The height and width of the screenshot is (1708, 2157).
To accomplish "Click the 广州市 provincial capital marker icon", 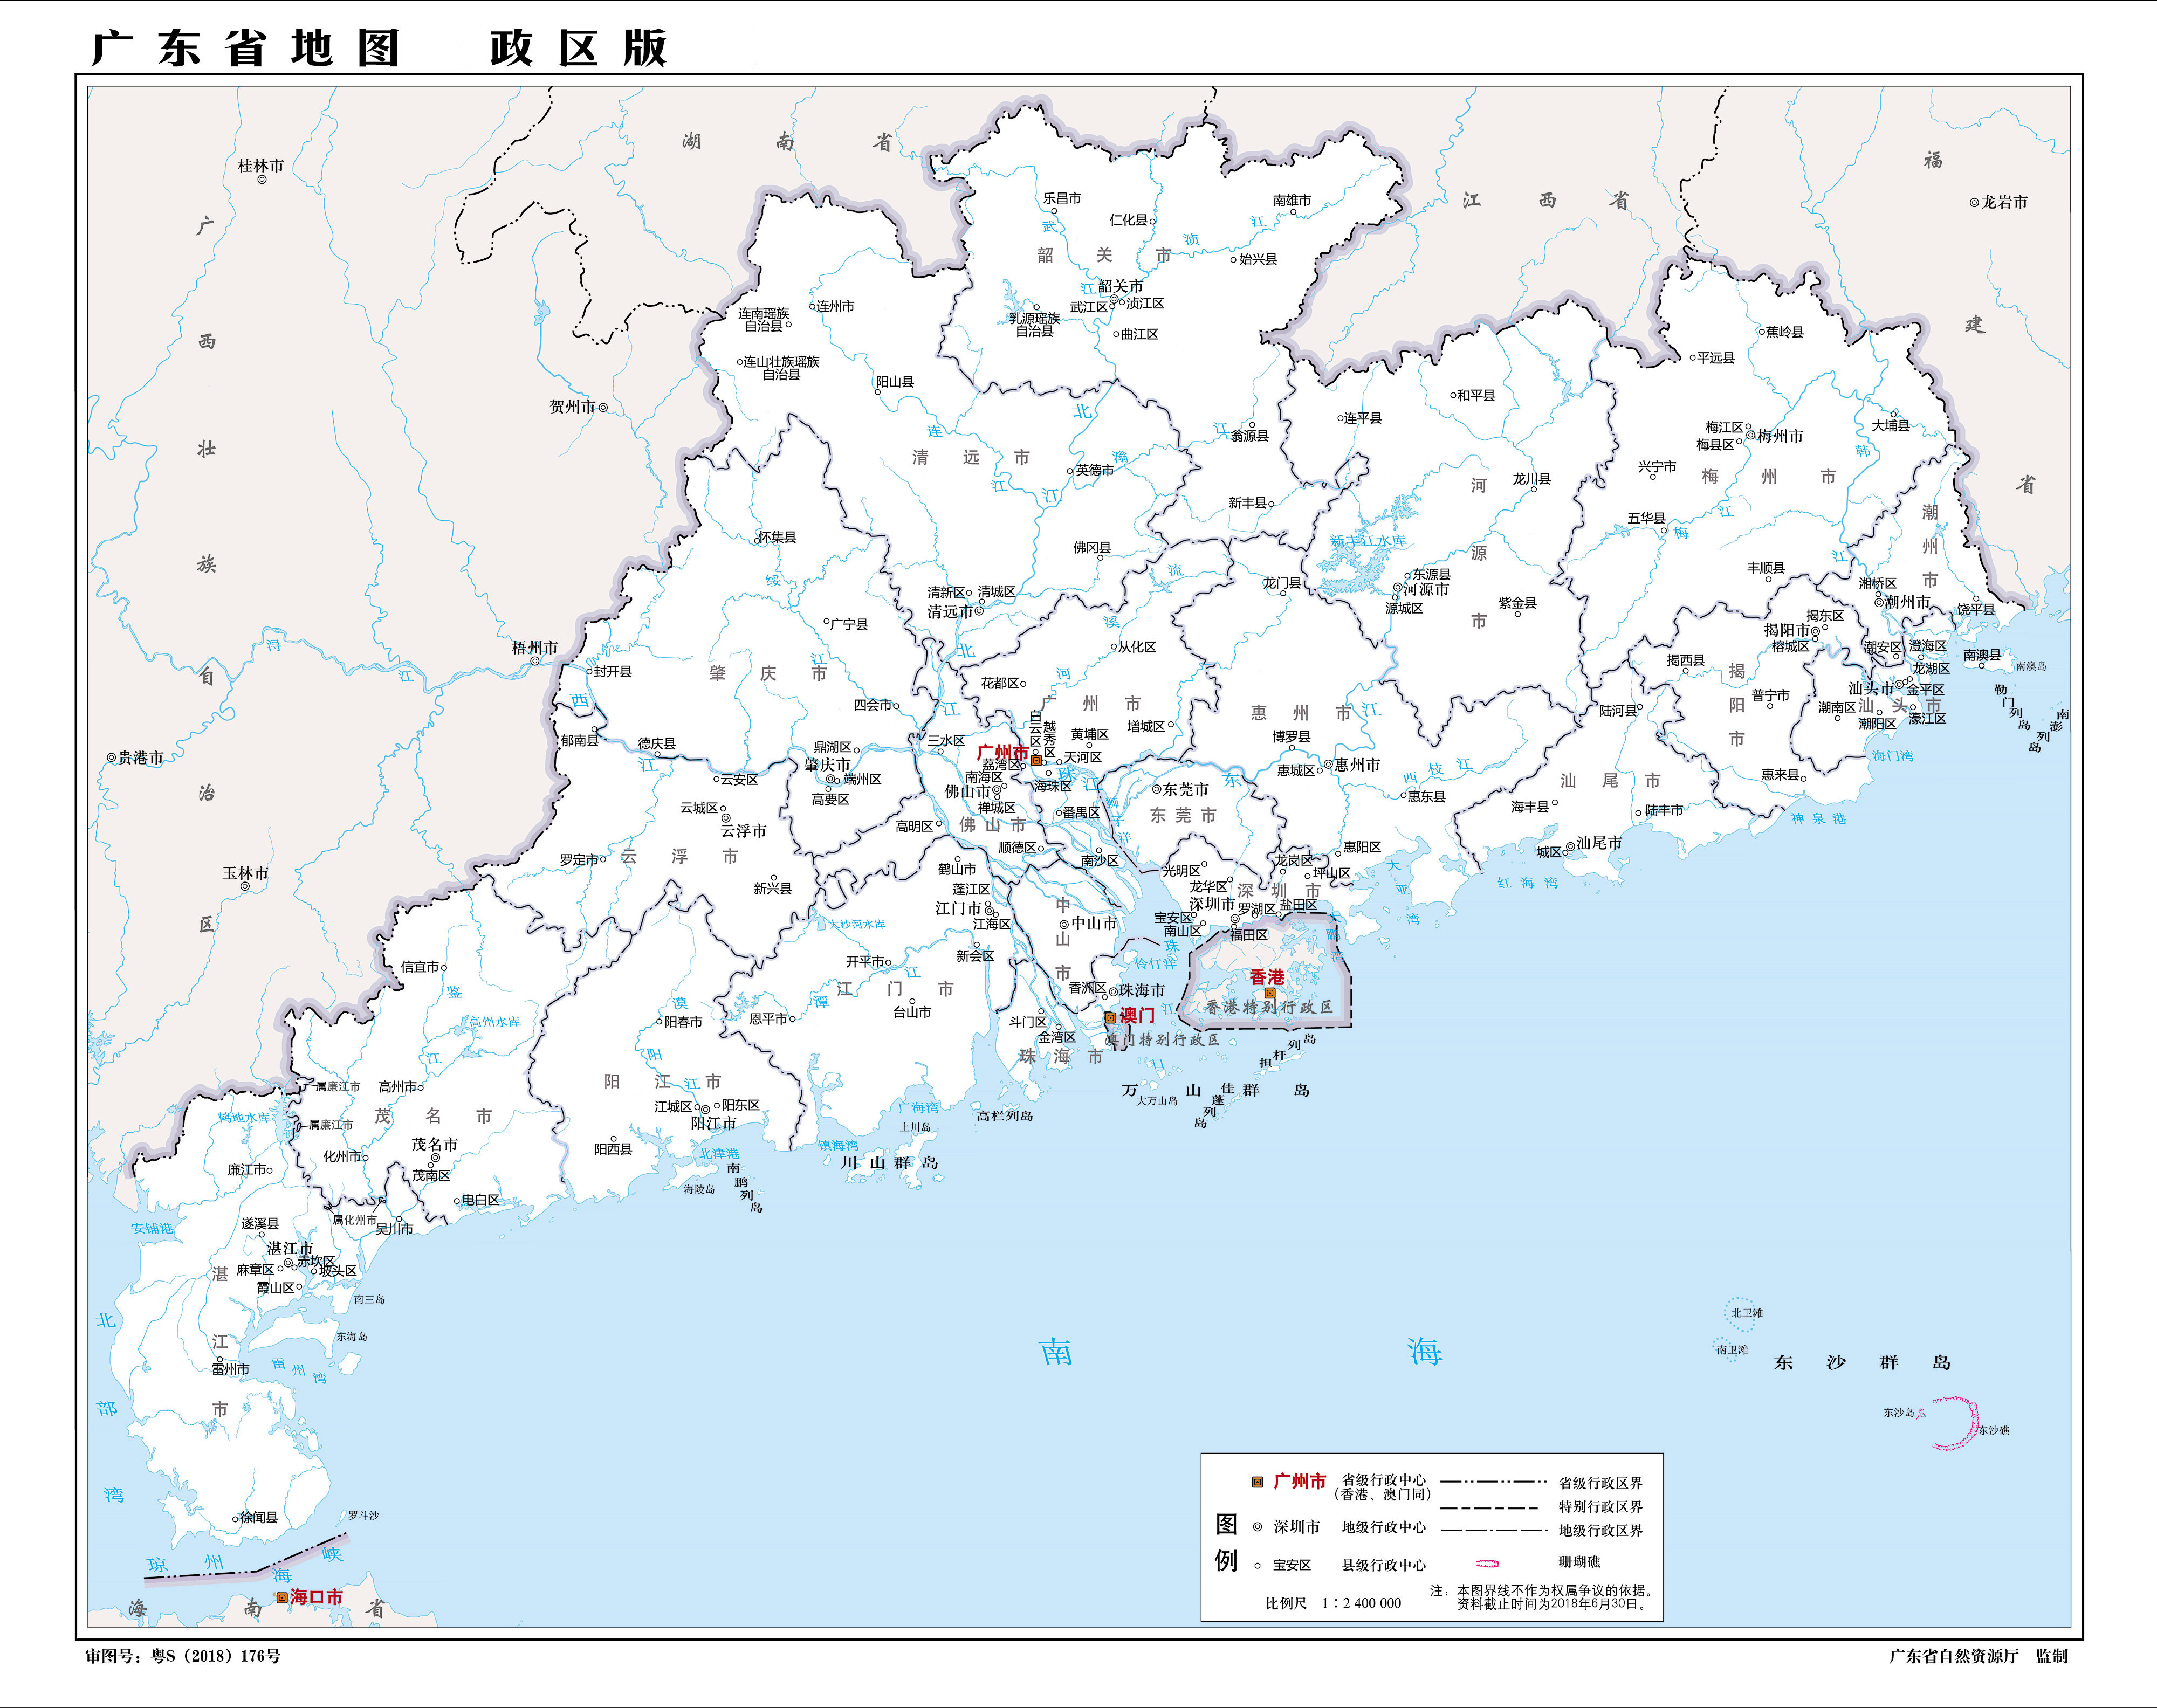I will [1036, 761].
